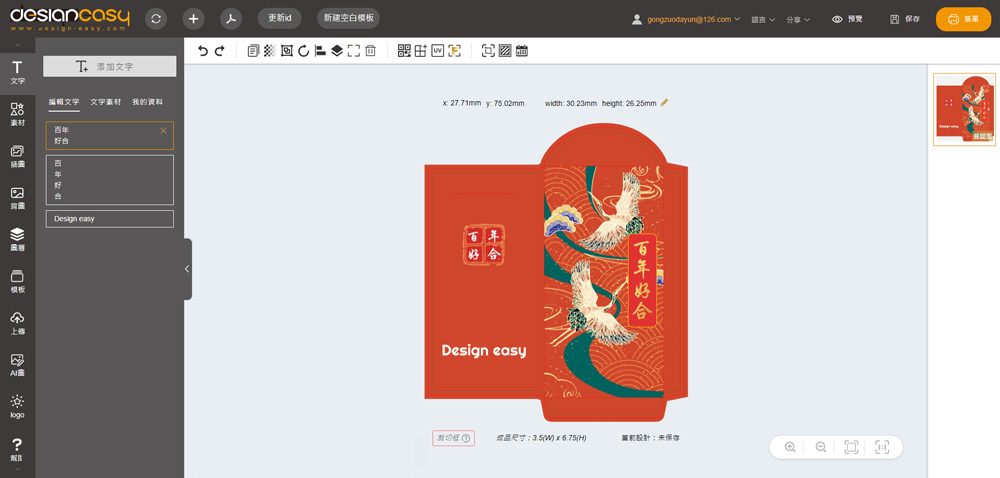This screenshot has width=1000, height=478.
Task: Insert a QR code via toolbar icon
Action: [x=404, y=51]
